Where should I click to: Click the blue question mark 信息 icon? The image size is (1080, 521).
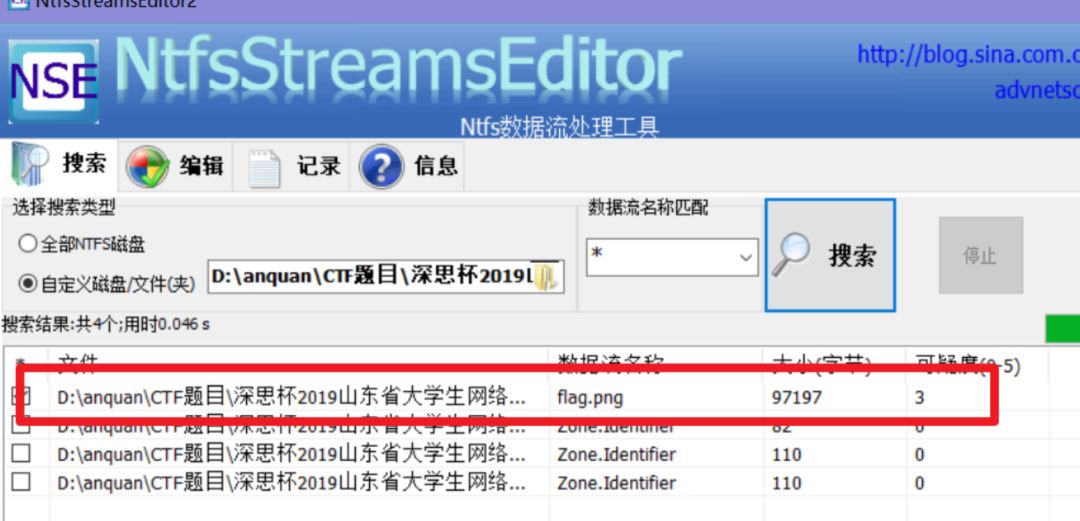click(x=381, y=167)
